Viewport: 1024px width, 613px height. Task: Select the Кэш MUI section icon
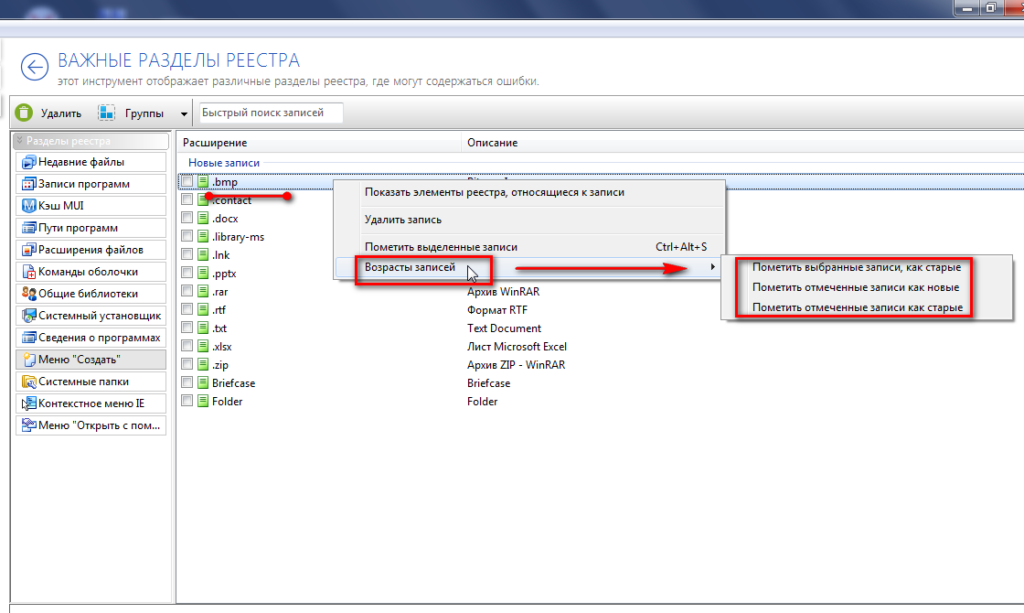tap(27, 206)
